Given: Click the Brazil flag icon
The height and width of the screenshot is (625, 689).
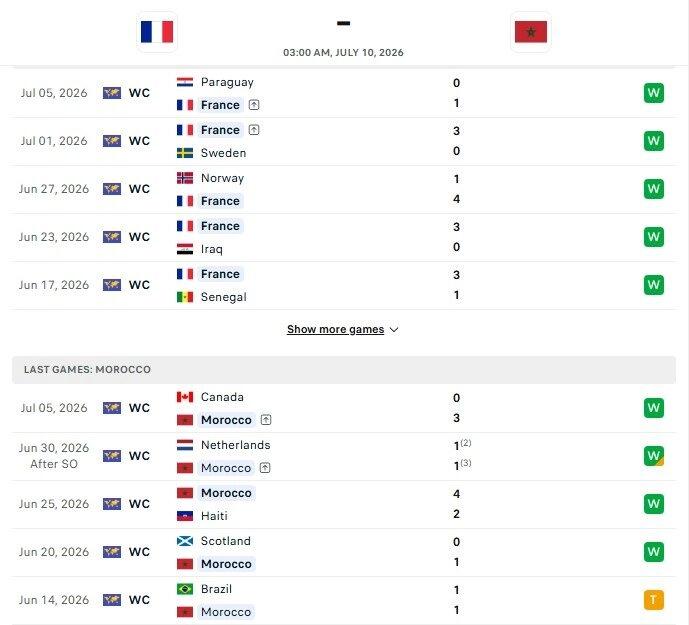Looking at the screenshot, I should tap(185, 589).
